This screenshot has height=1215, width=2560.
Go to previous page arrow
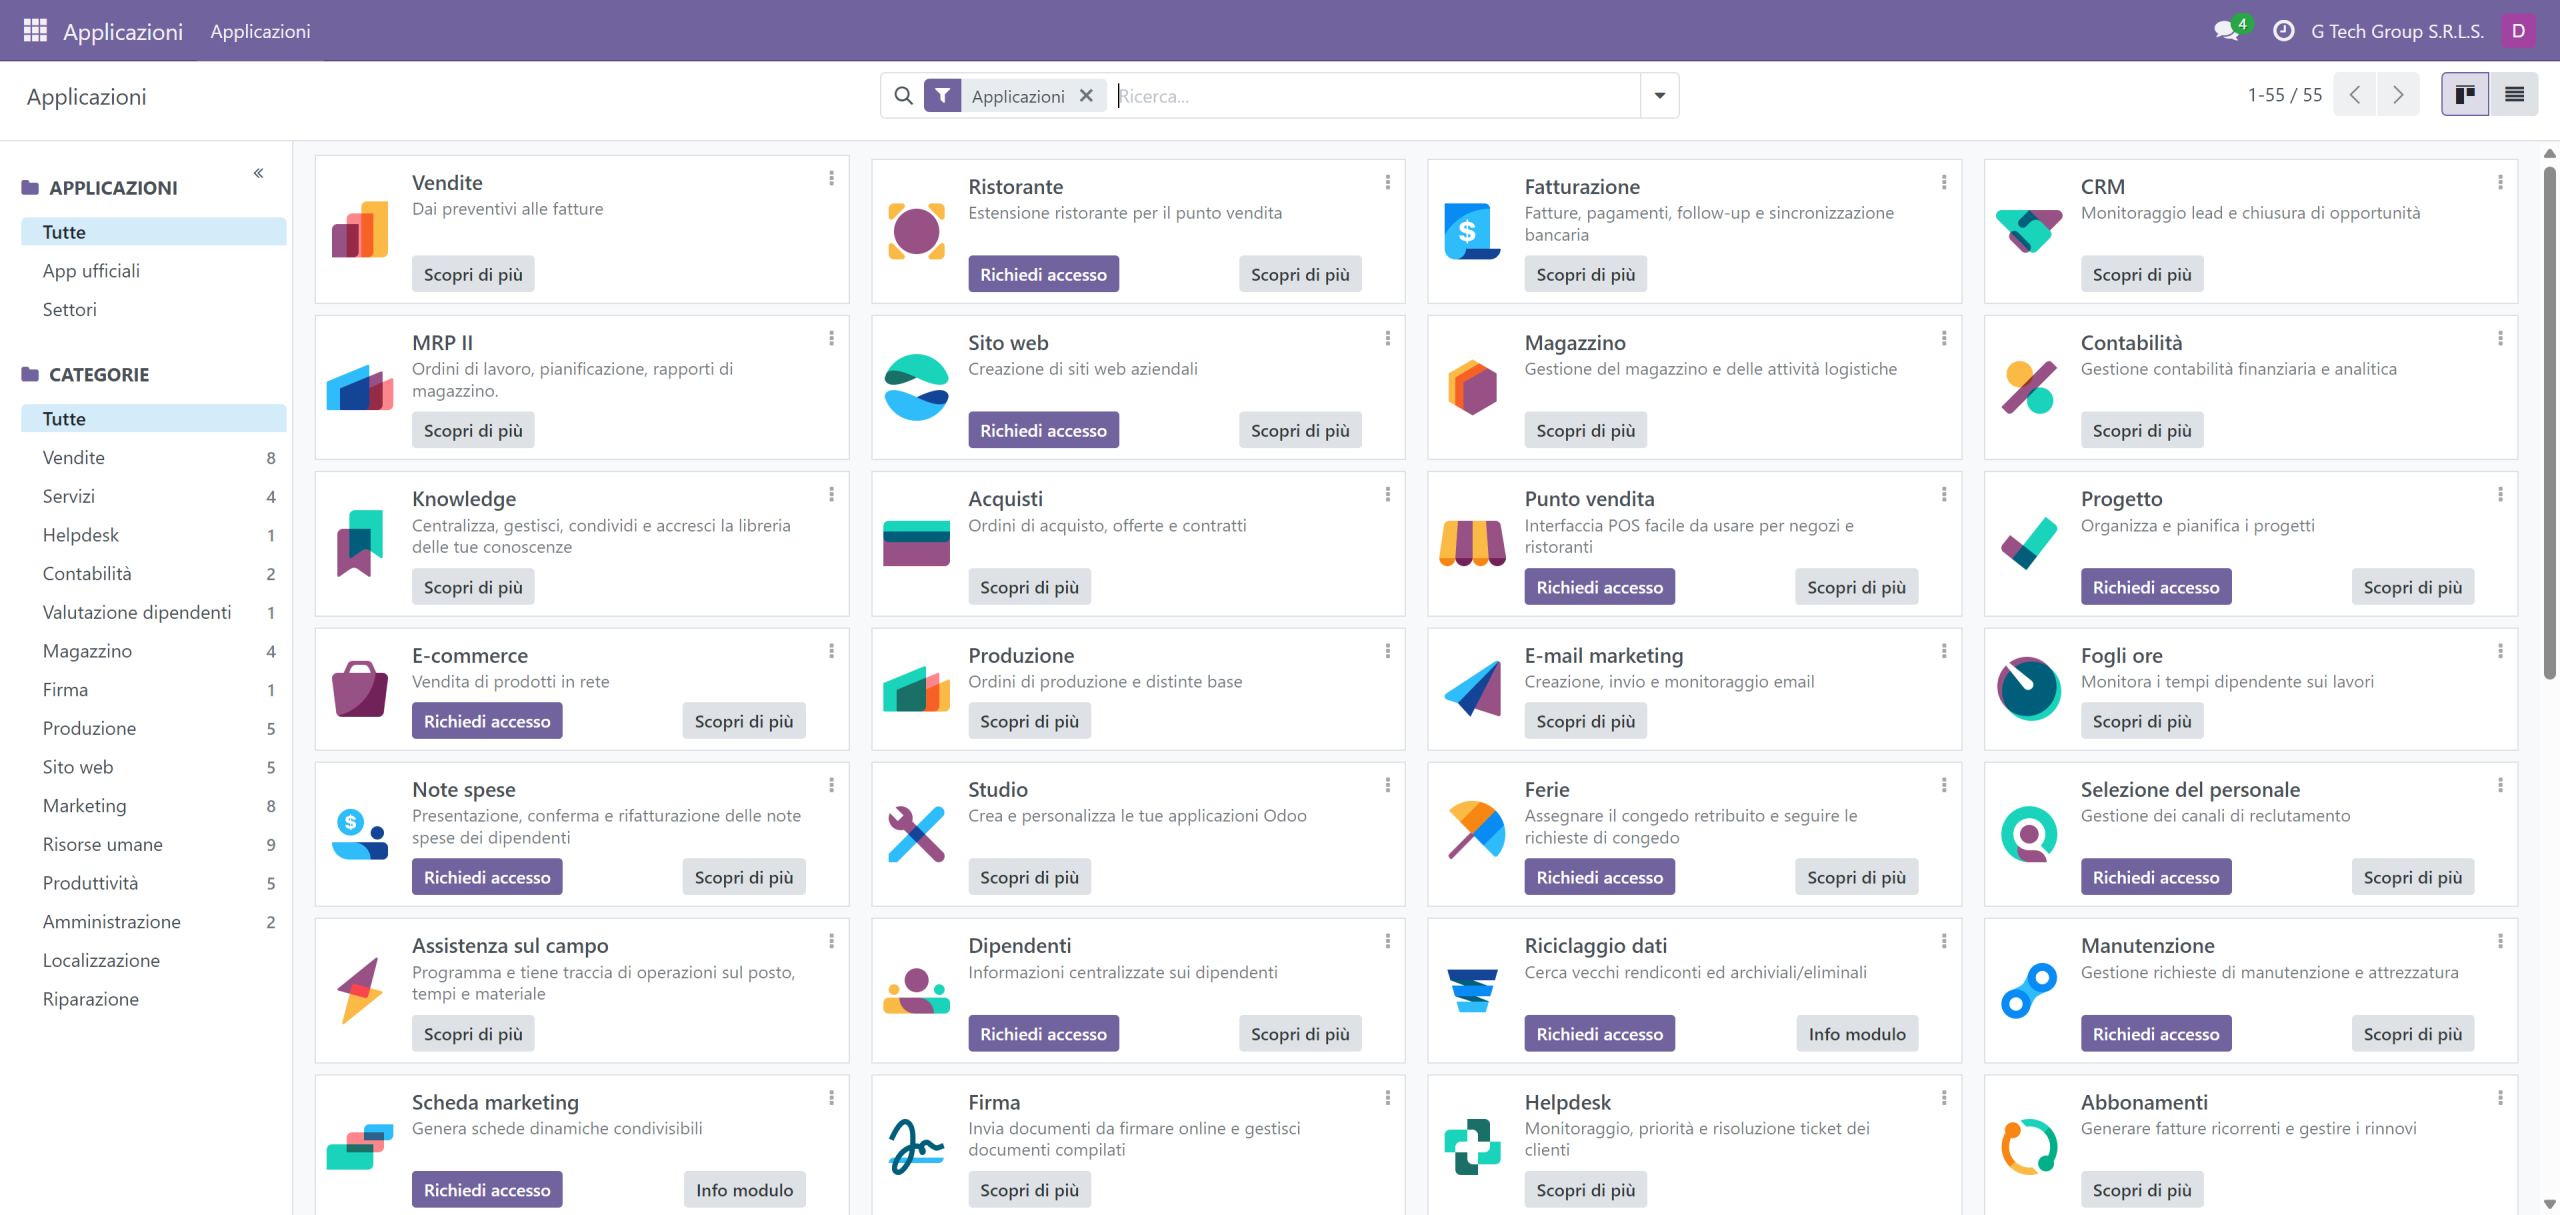(2355, 95)
